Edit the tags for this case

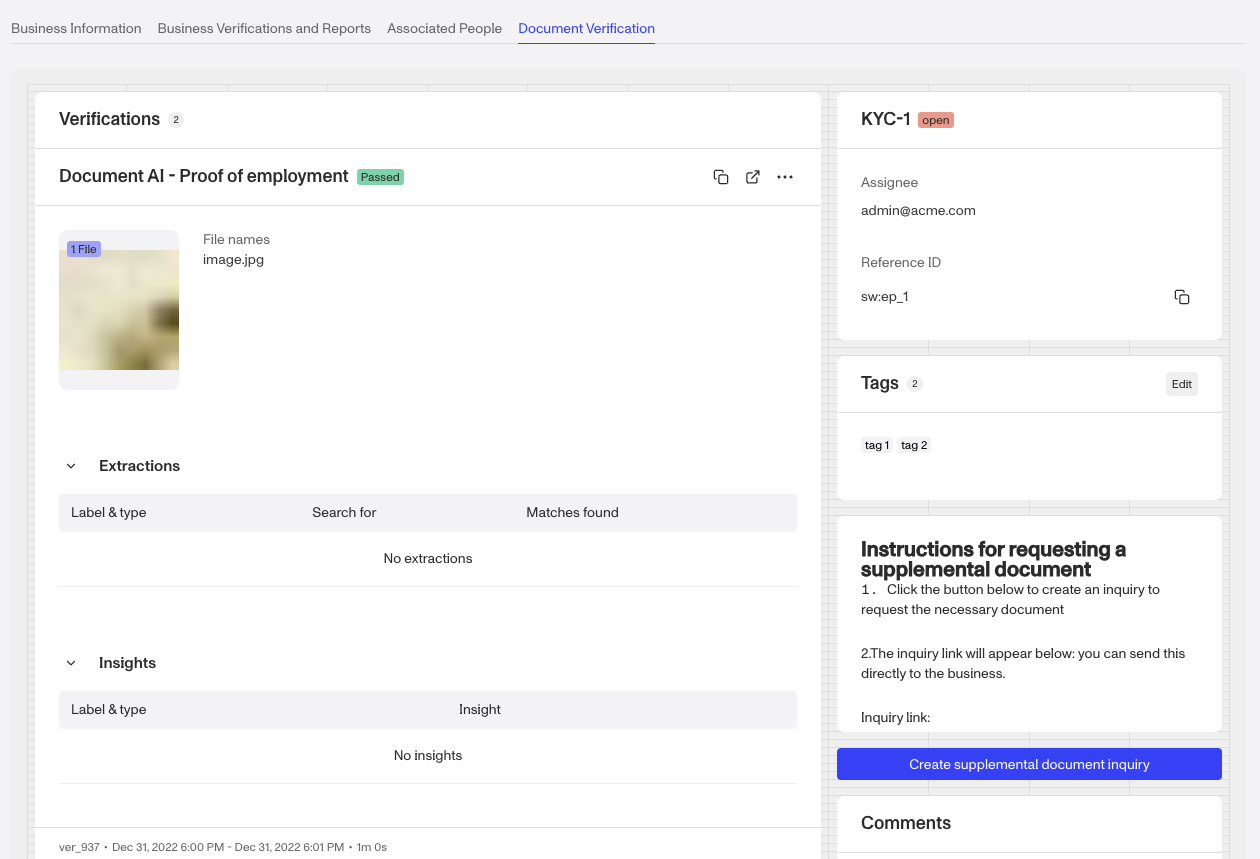pos(1181,383)
